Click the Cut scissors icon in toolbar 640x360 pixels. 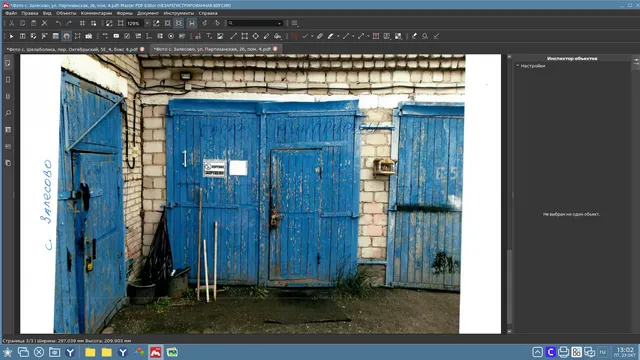pyautogui.click(x=11, y=23)
